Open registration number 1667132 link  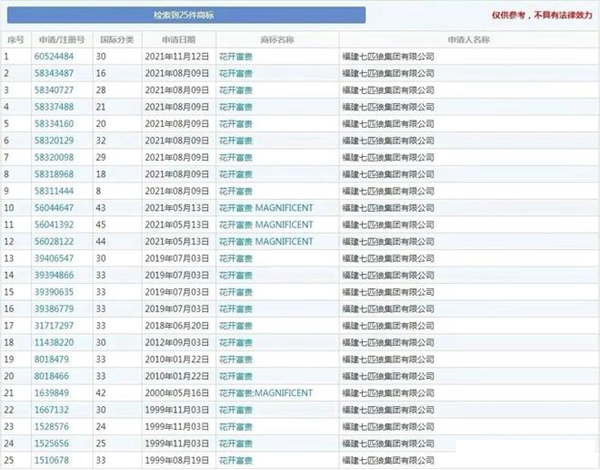(51, 410)
